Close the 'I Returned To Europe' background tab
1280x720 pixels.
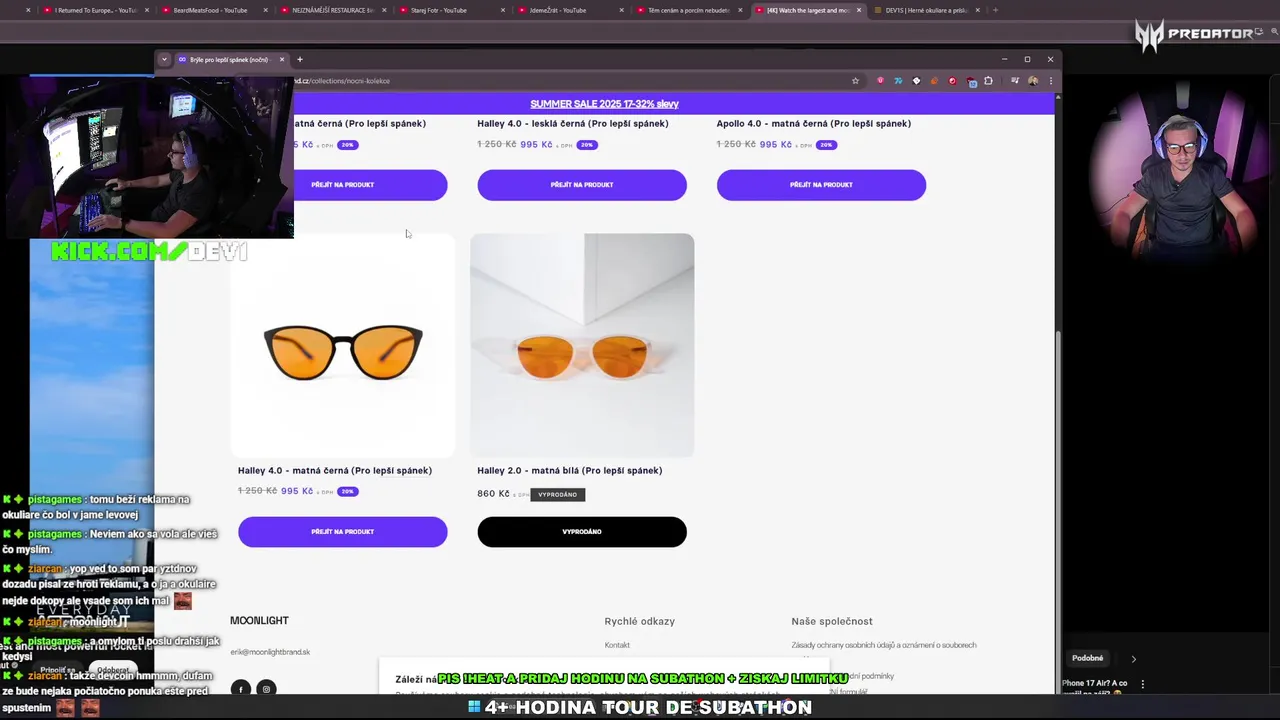pos(147,10)
